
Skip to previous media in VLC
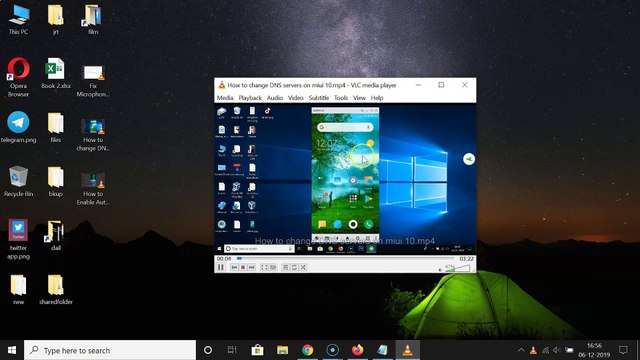[x=234, y=267]
